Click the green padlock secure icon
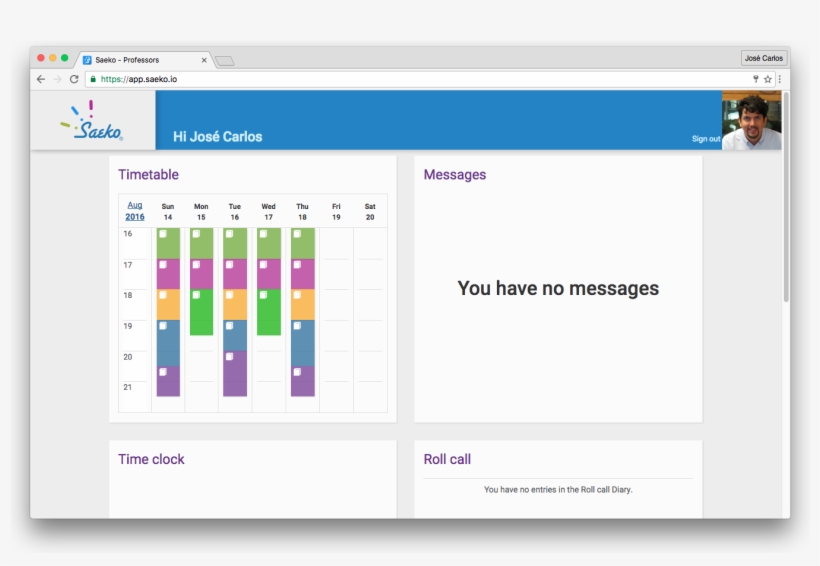The image size is (820, 566). point(93,79)
